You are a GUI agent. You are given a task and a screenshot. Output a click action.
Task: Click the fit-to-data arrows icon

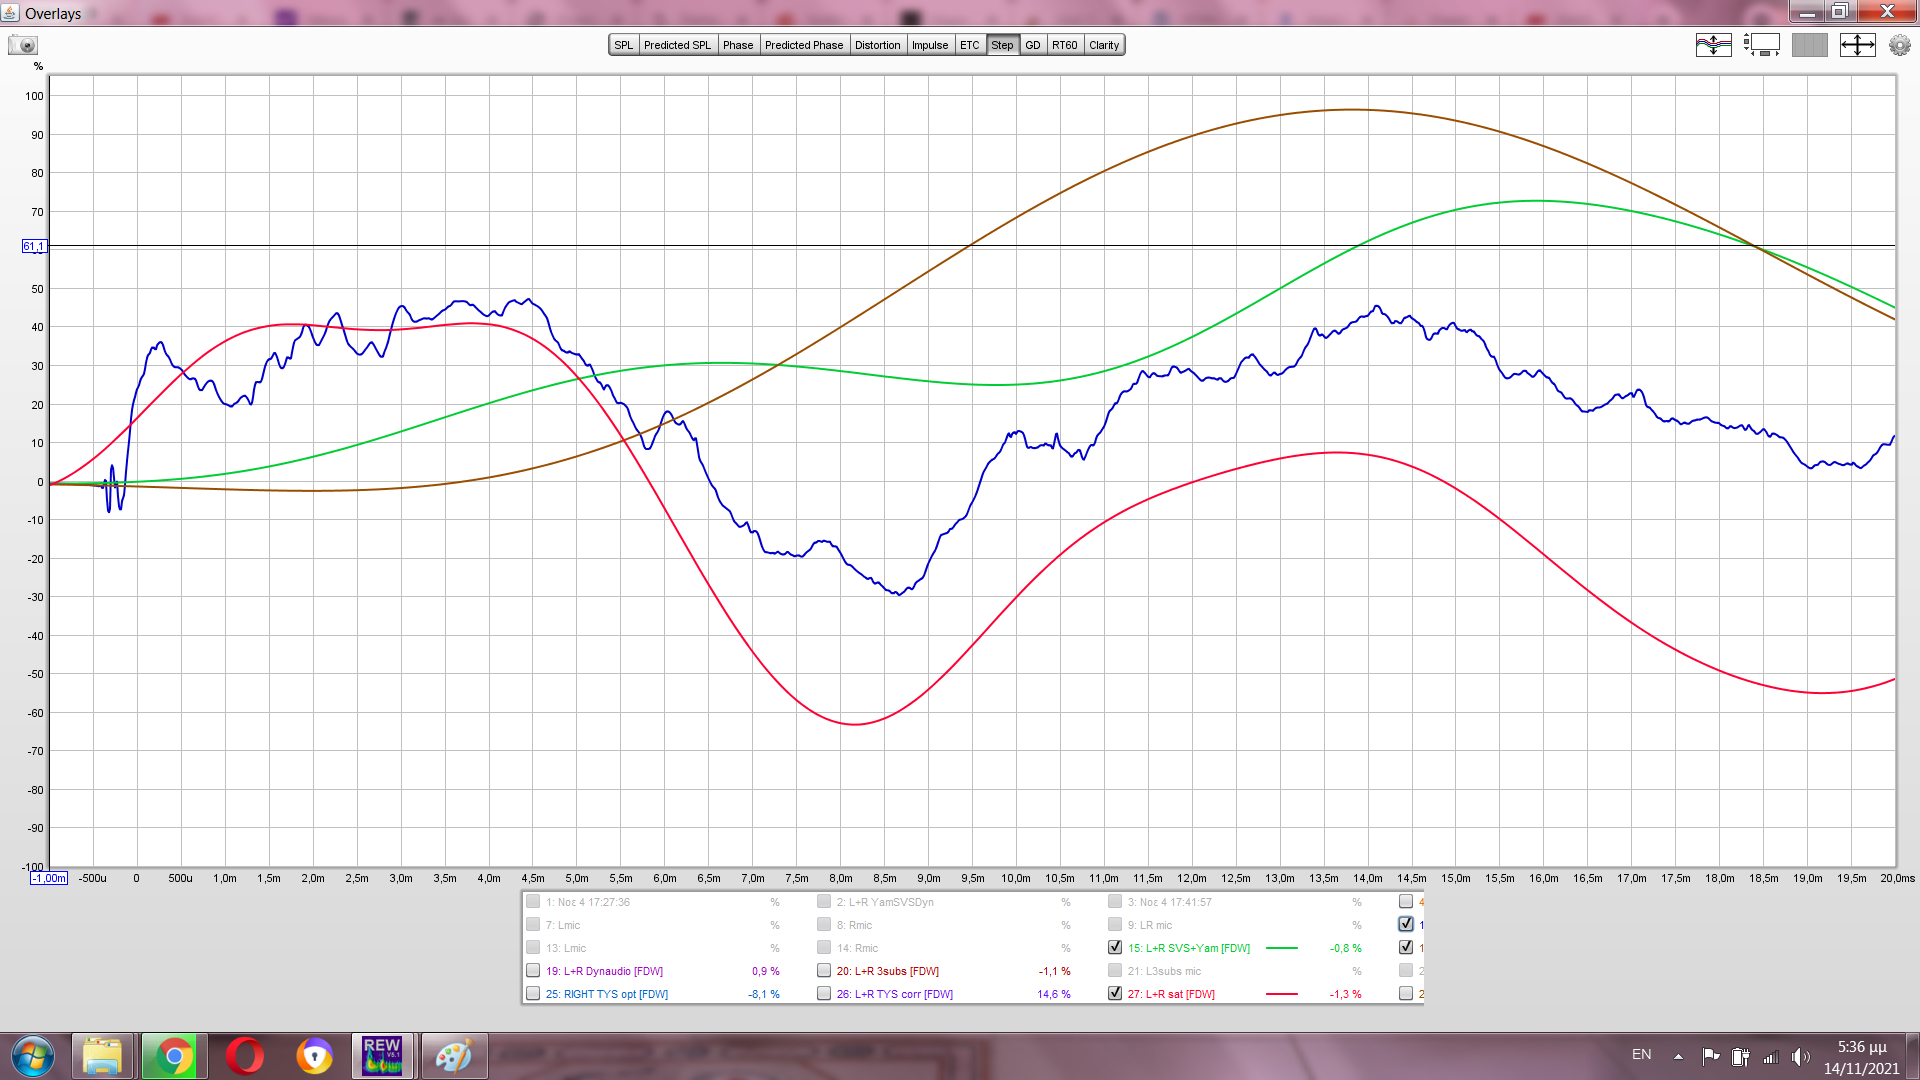click(1857, 45)
